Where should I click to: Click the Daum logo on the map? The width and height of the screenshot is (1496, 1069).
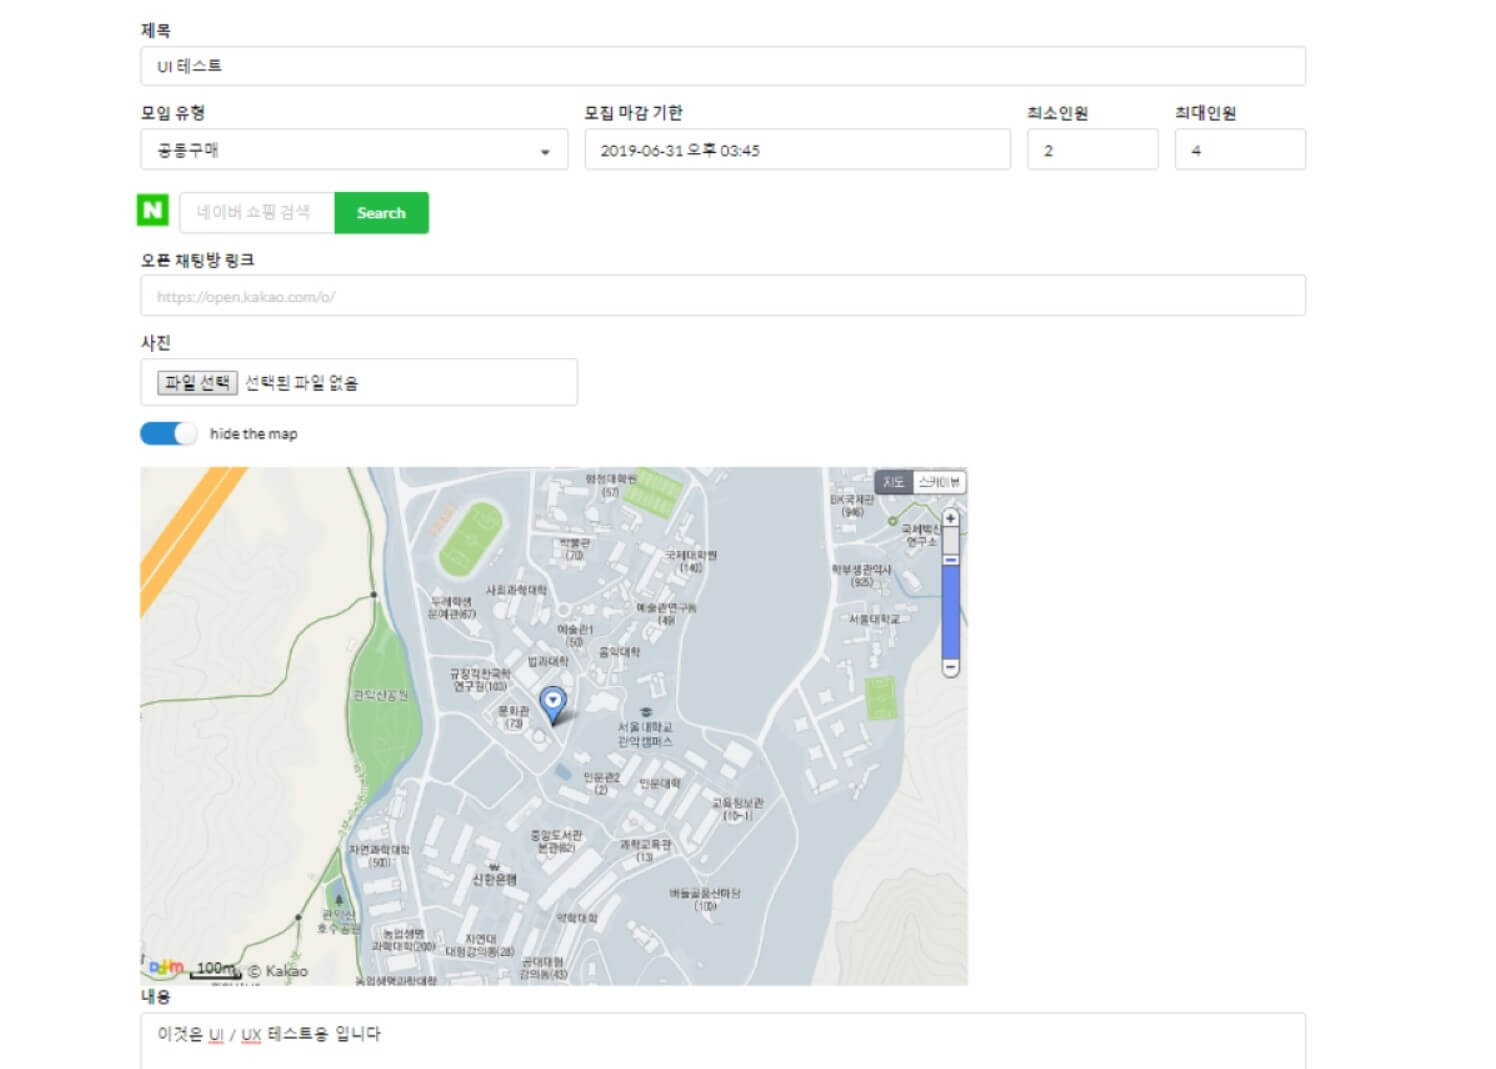(166, 967)
